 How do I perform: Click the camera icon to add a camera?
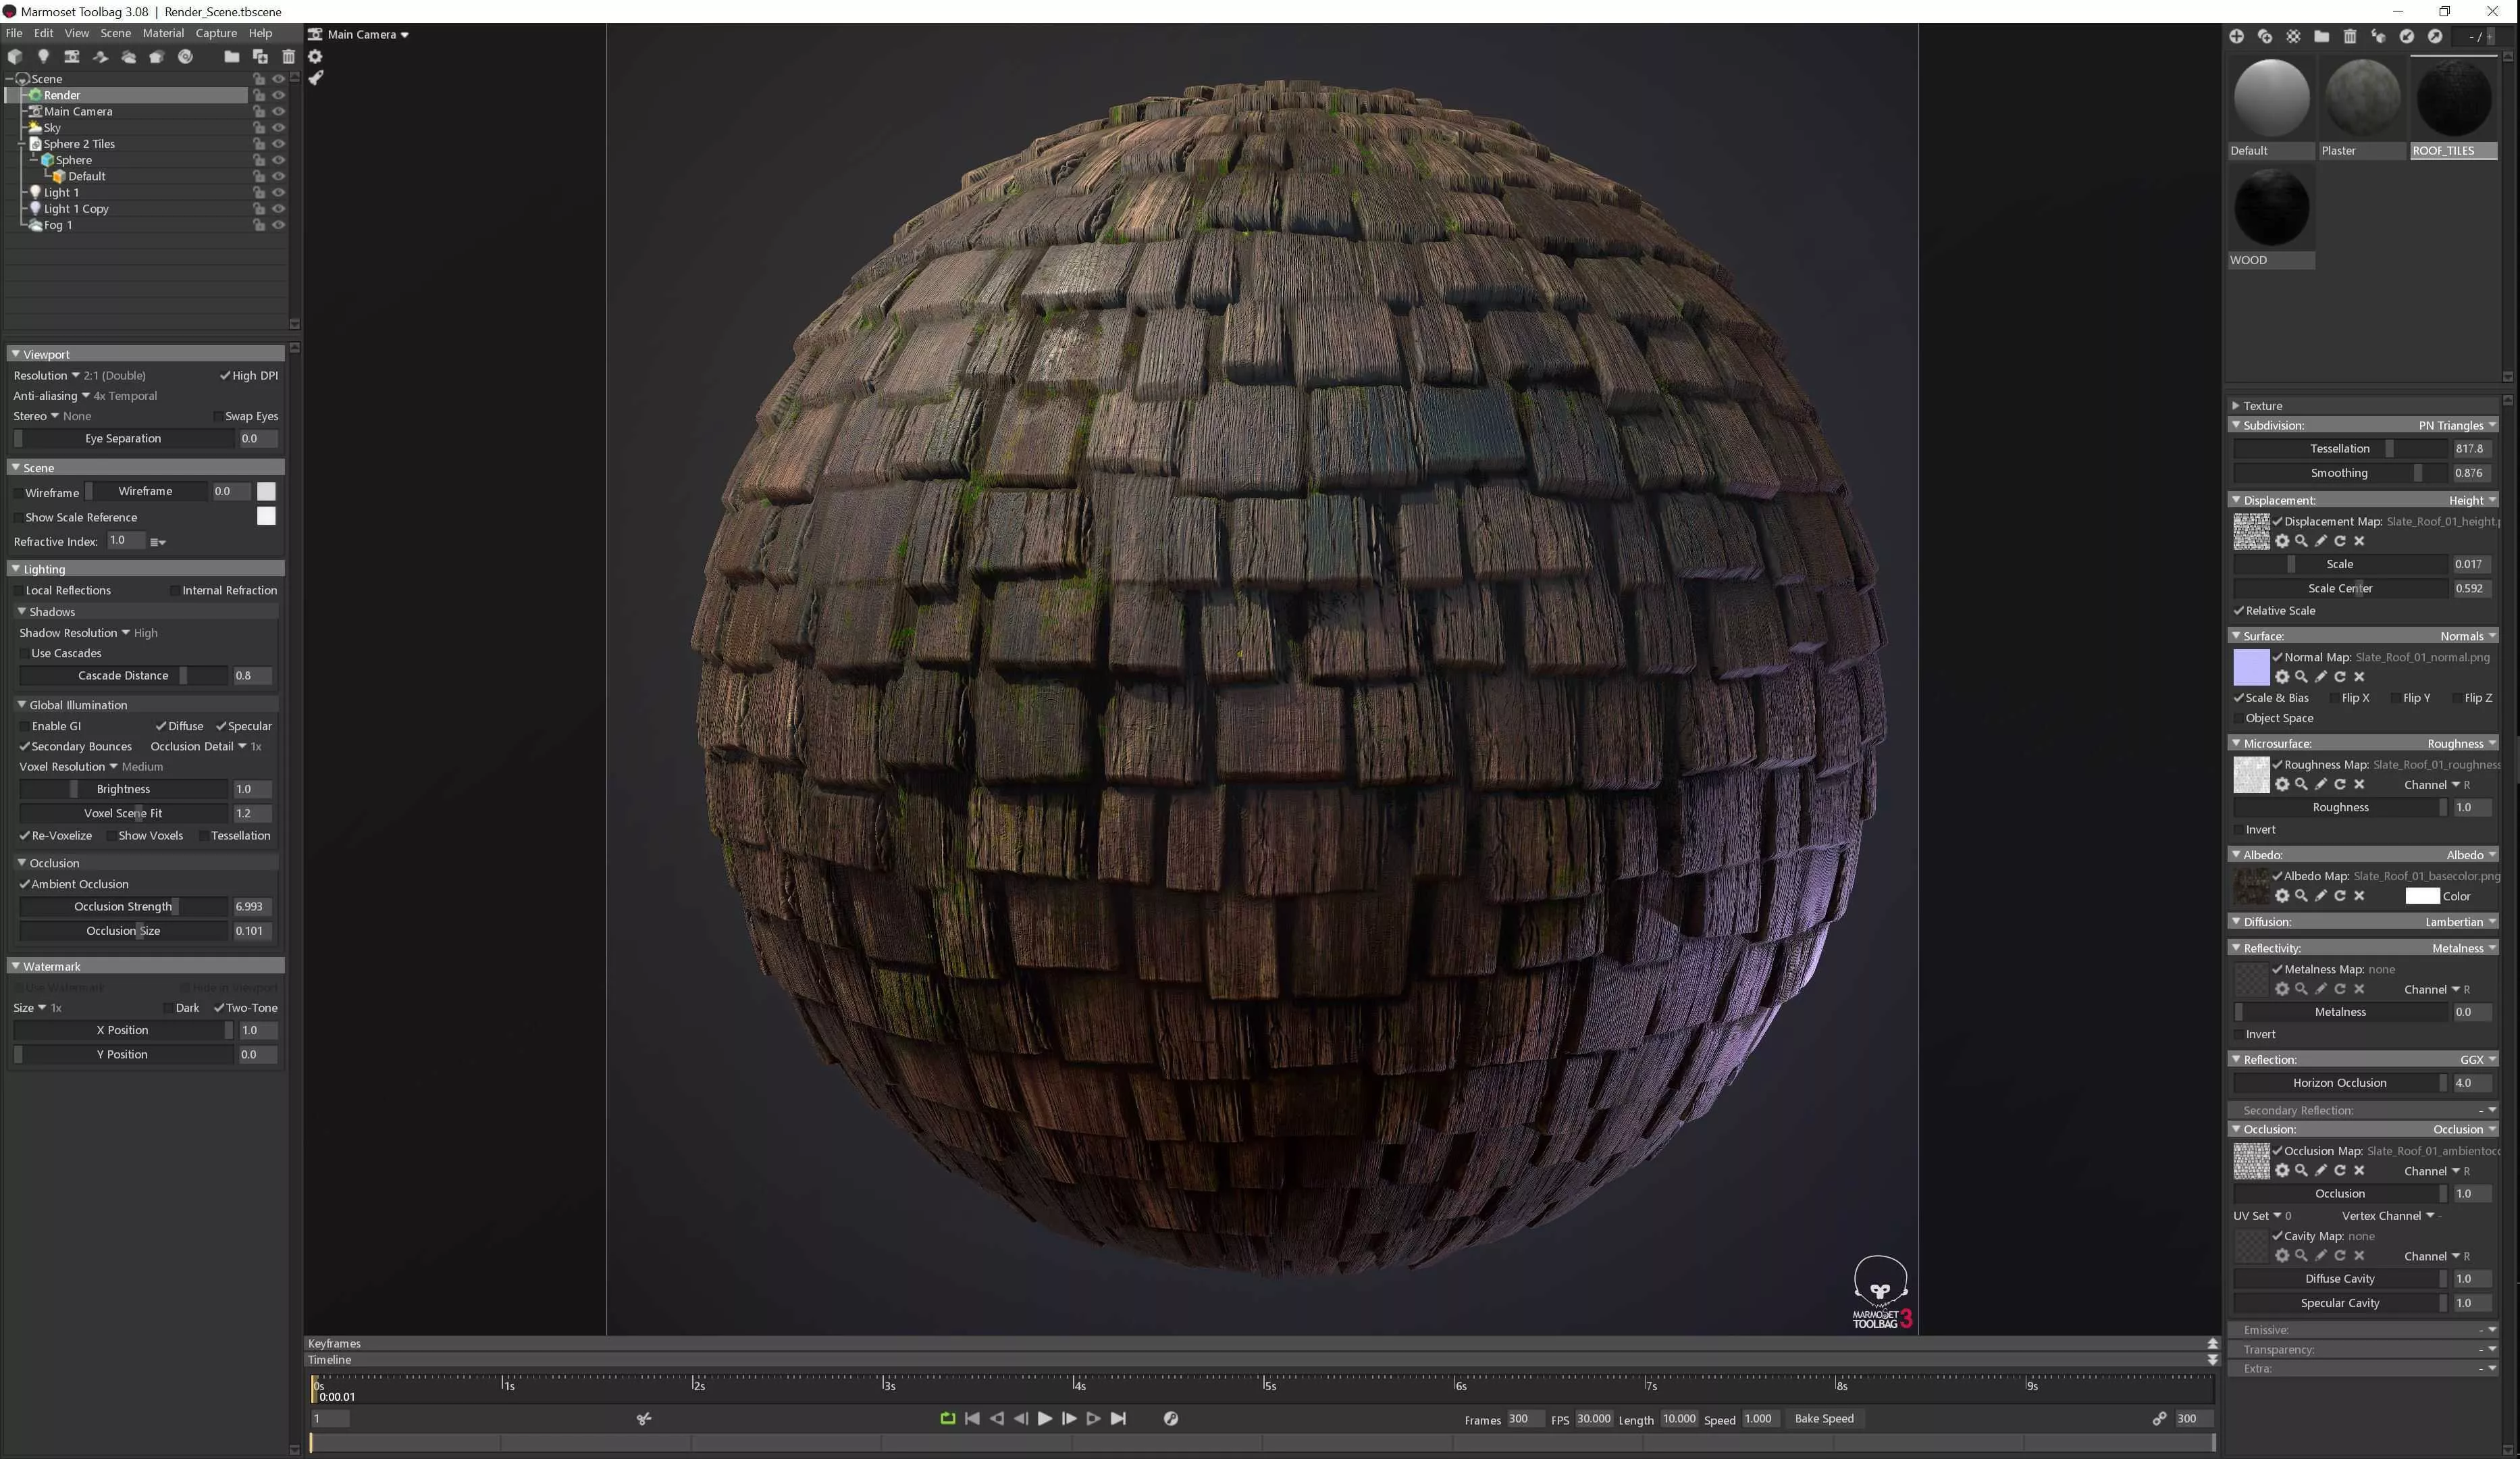tap(71, 57)
